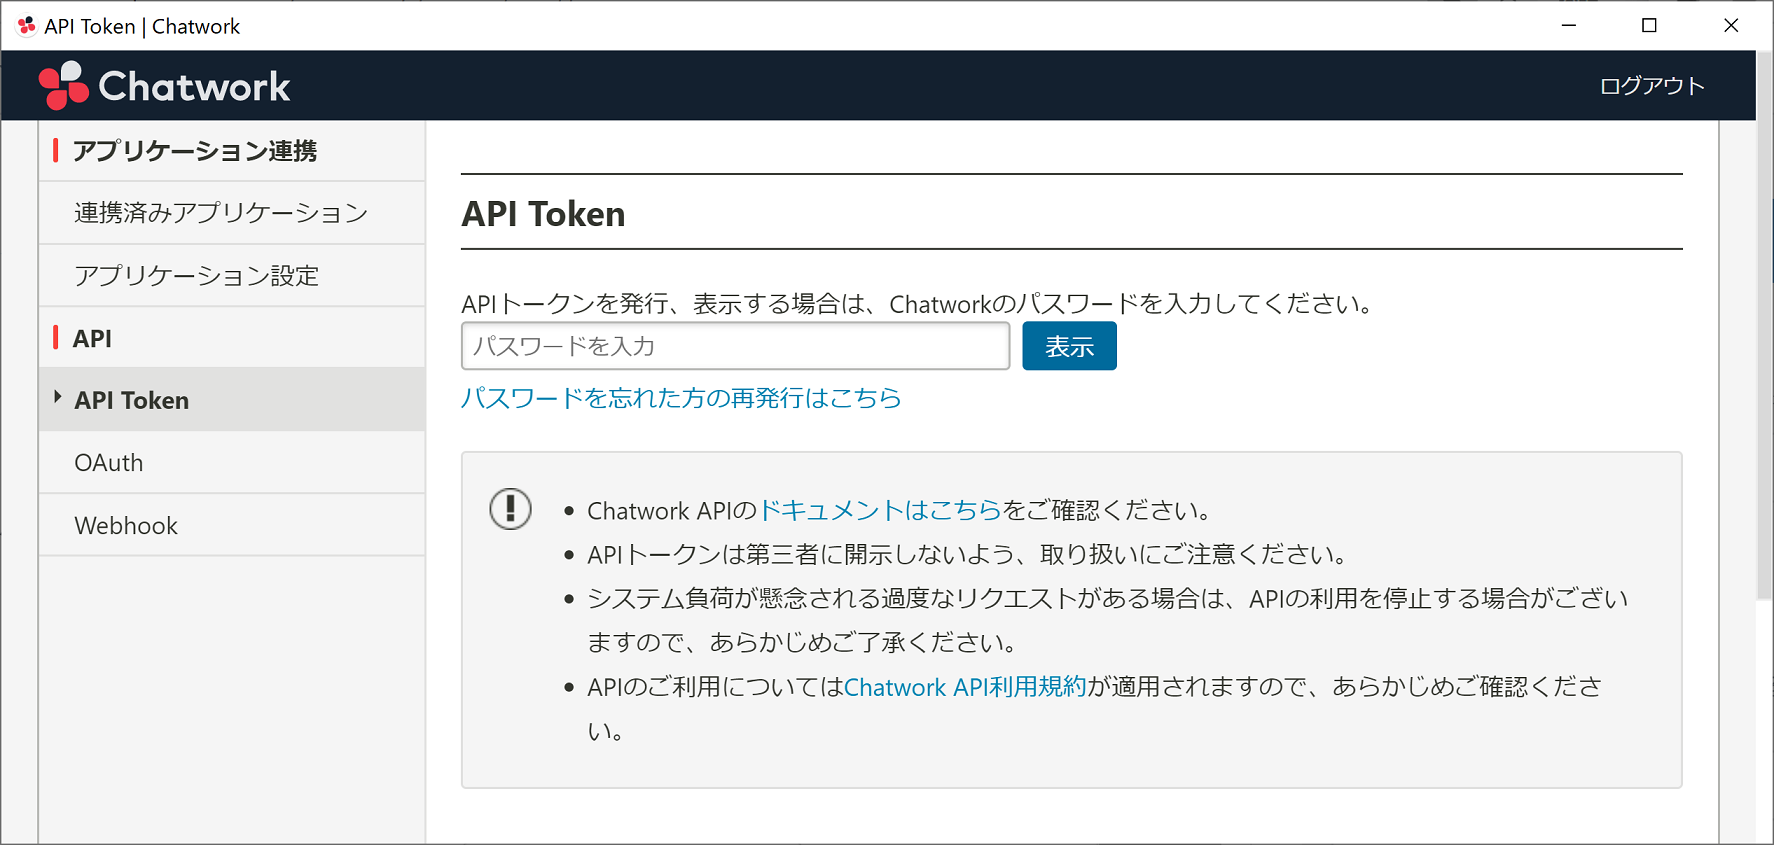The height and width of the screenshot is (845, 1774).
Task: Open Webhook in sidebar
Action: click(x=232, y=526)
